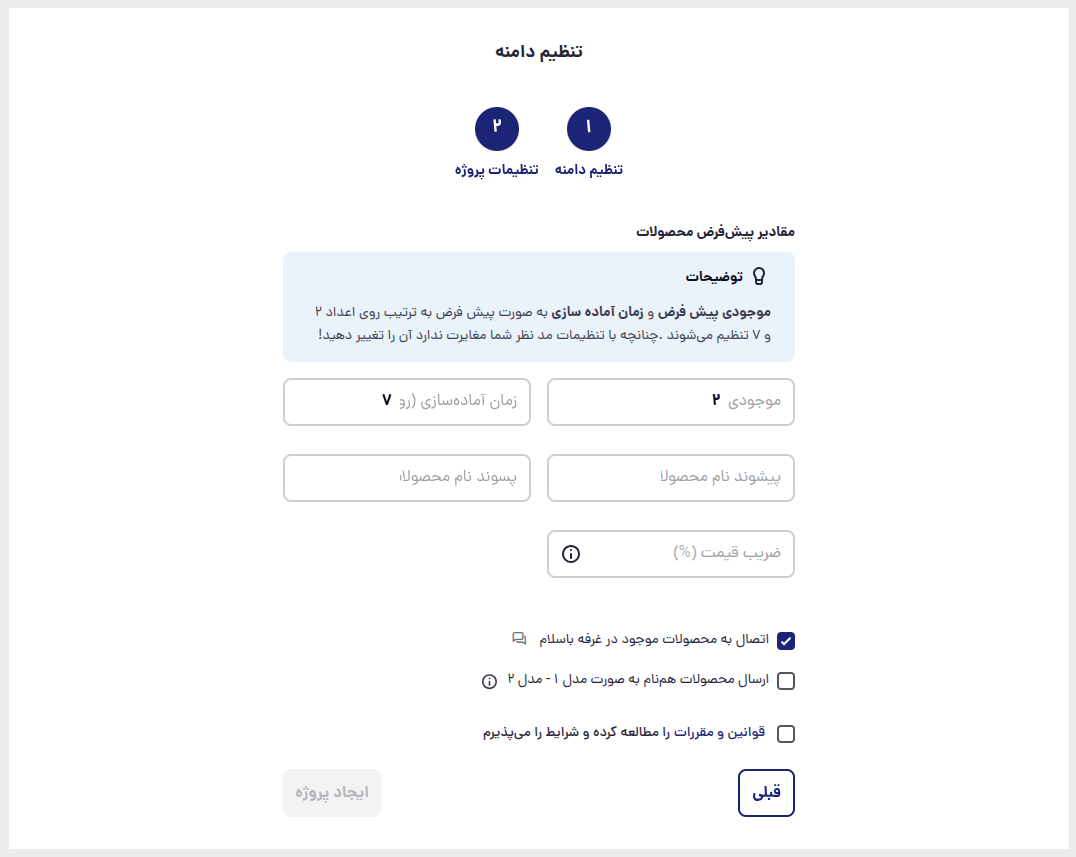The height and width of the screenshot is (857, 1076).
Task: Tick the terms acceptance checkbox
Action: click(x=786, y=733)
